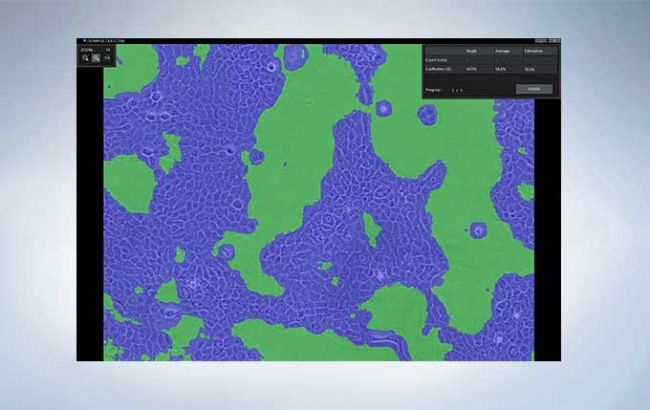
Task: Click the window title text at top-left
Action: click(104, 41)
